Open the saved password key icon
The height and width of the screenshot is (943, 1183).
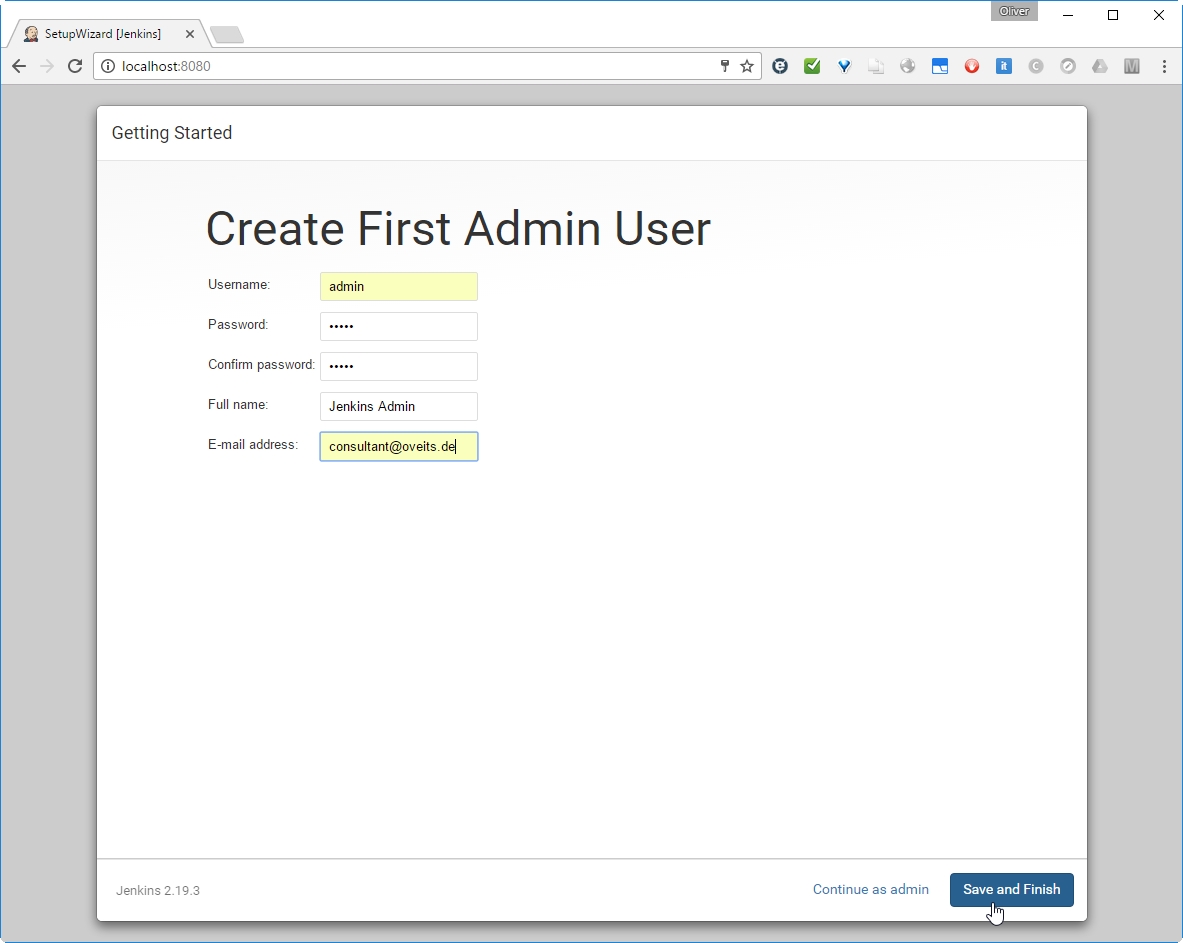725,66
